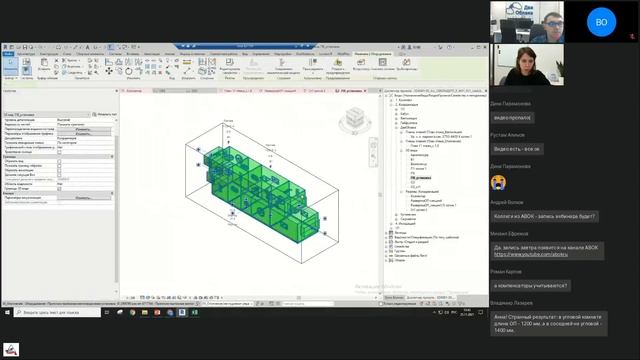Open Chrome from the taskbar
Viewport: 640px width, 360px height.
point(132,312)
